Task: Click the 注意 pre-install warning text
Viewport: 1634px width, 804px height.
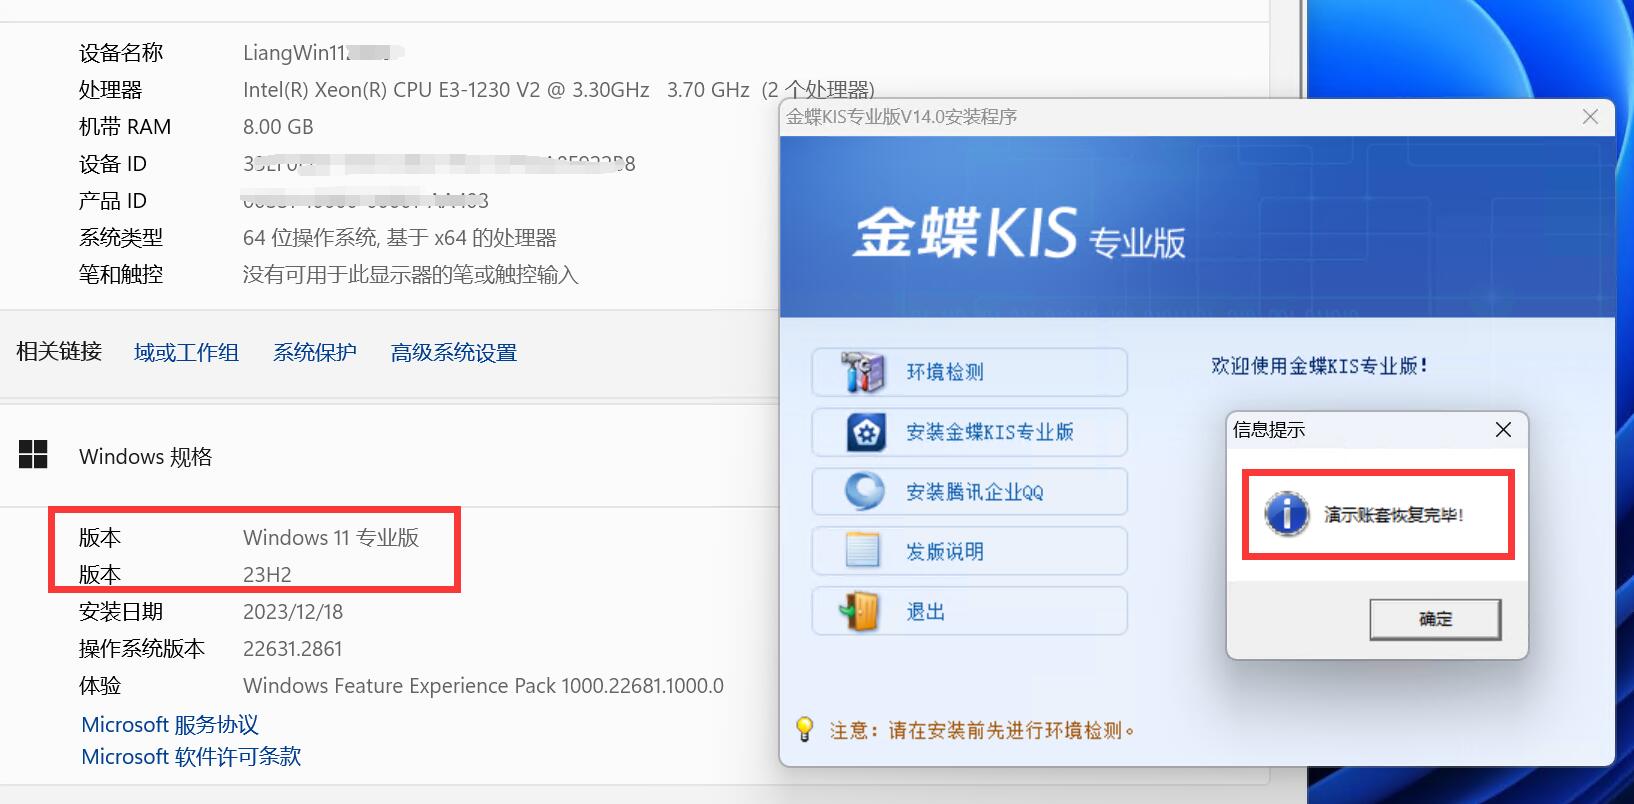Action: pos(982,730)
